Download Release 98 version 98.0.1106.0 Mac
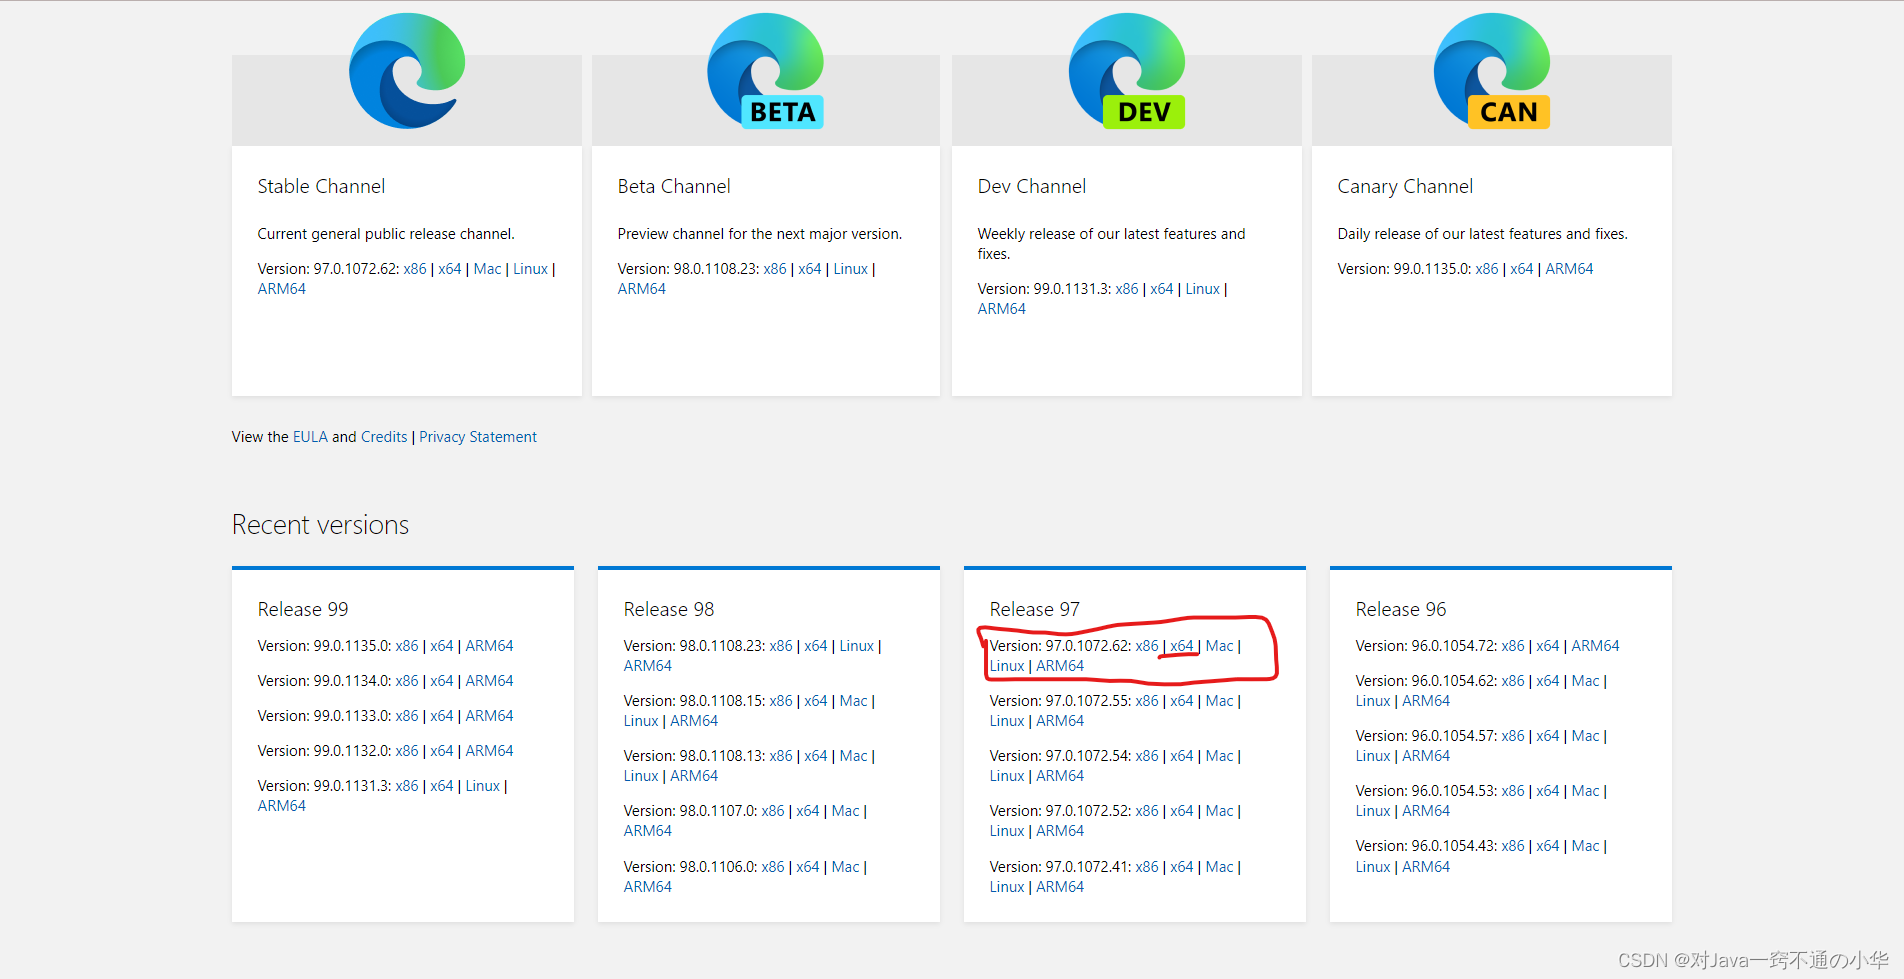Viewport: 1904px width, 979px height. pos(846,867)
